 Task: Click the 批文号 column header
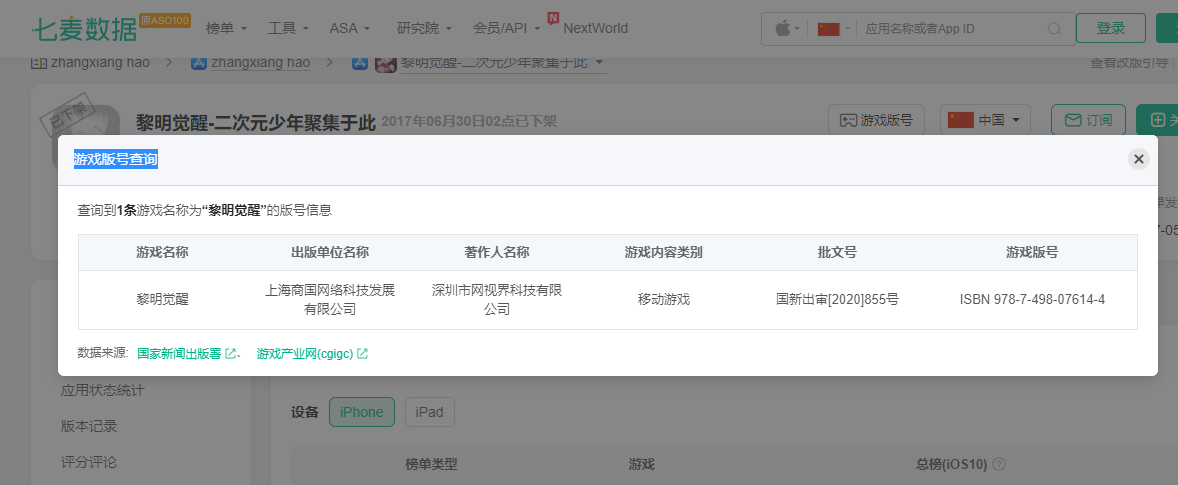pyautogui.click(x=837, y=252)
